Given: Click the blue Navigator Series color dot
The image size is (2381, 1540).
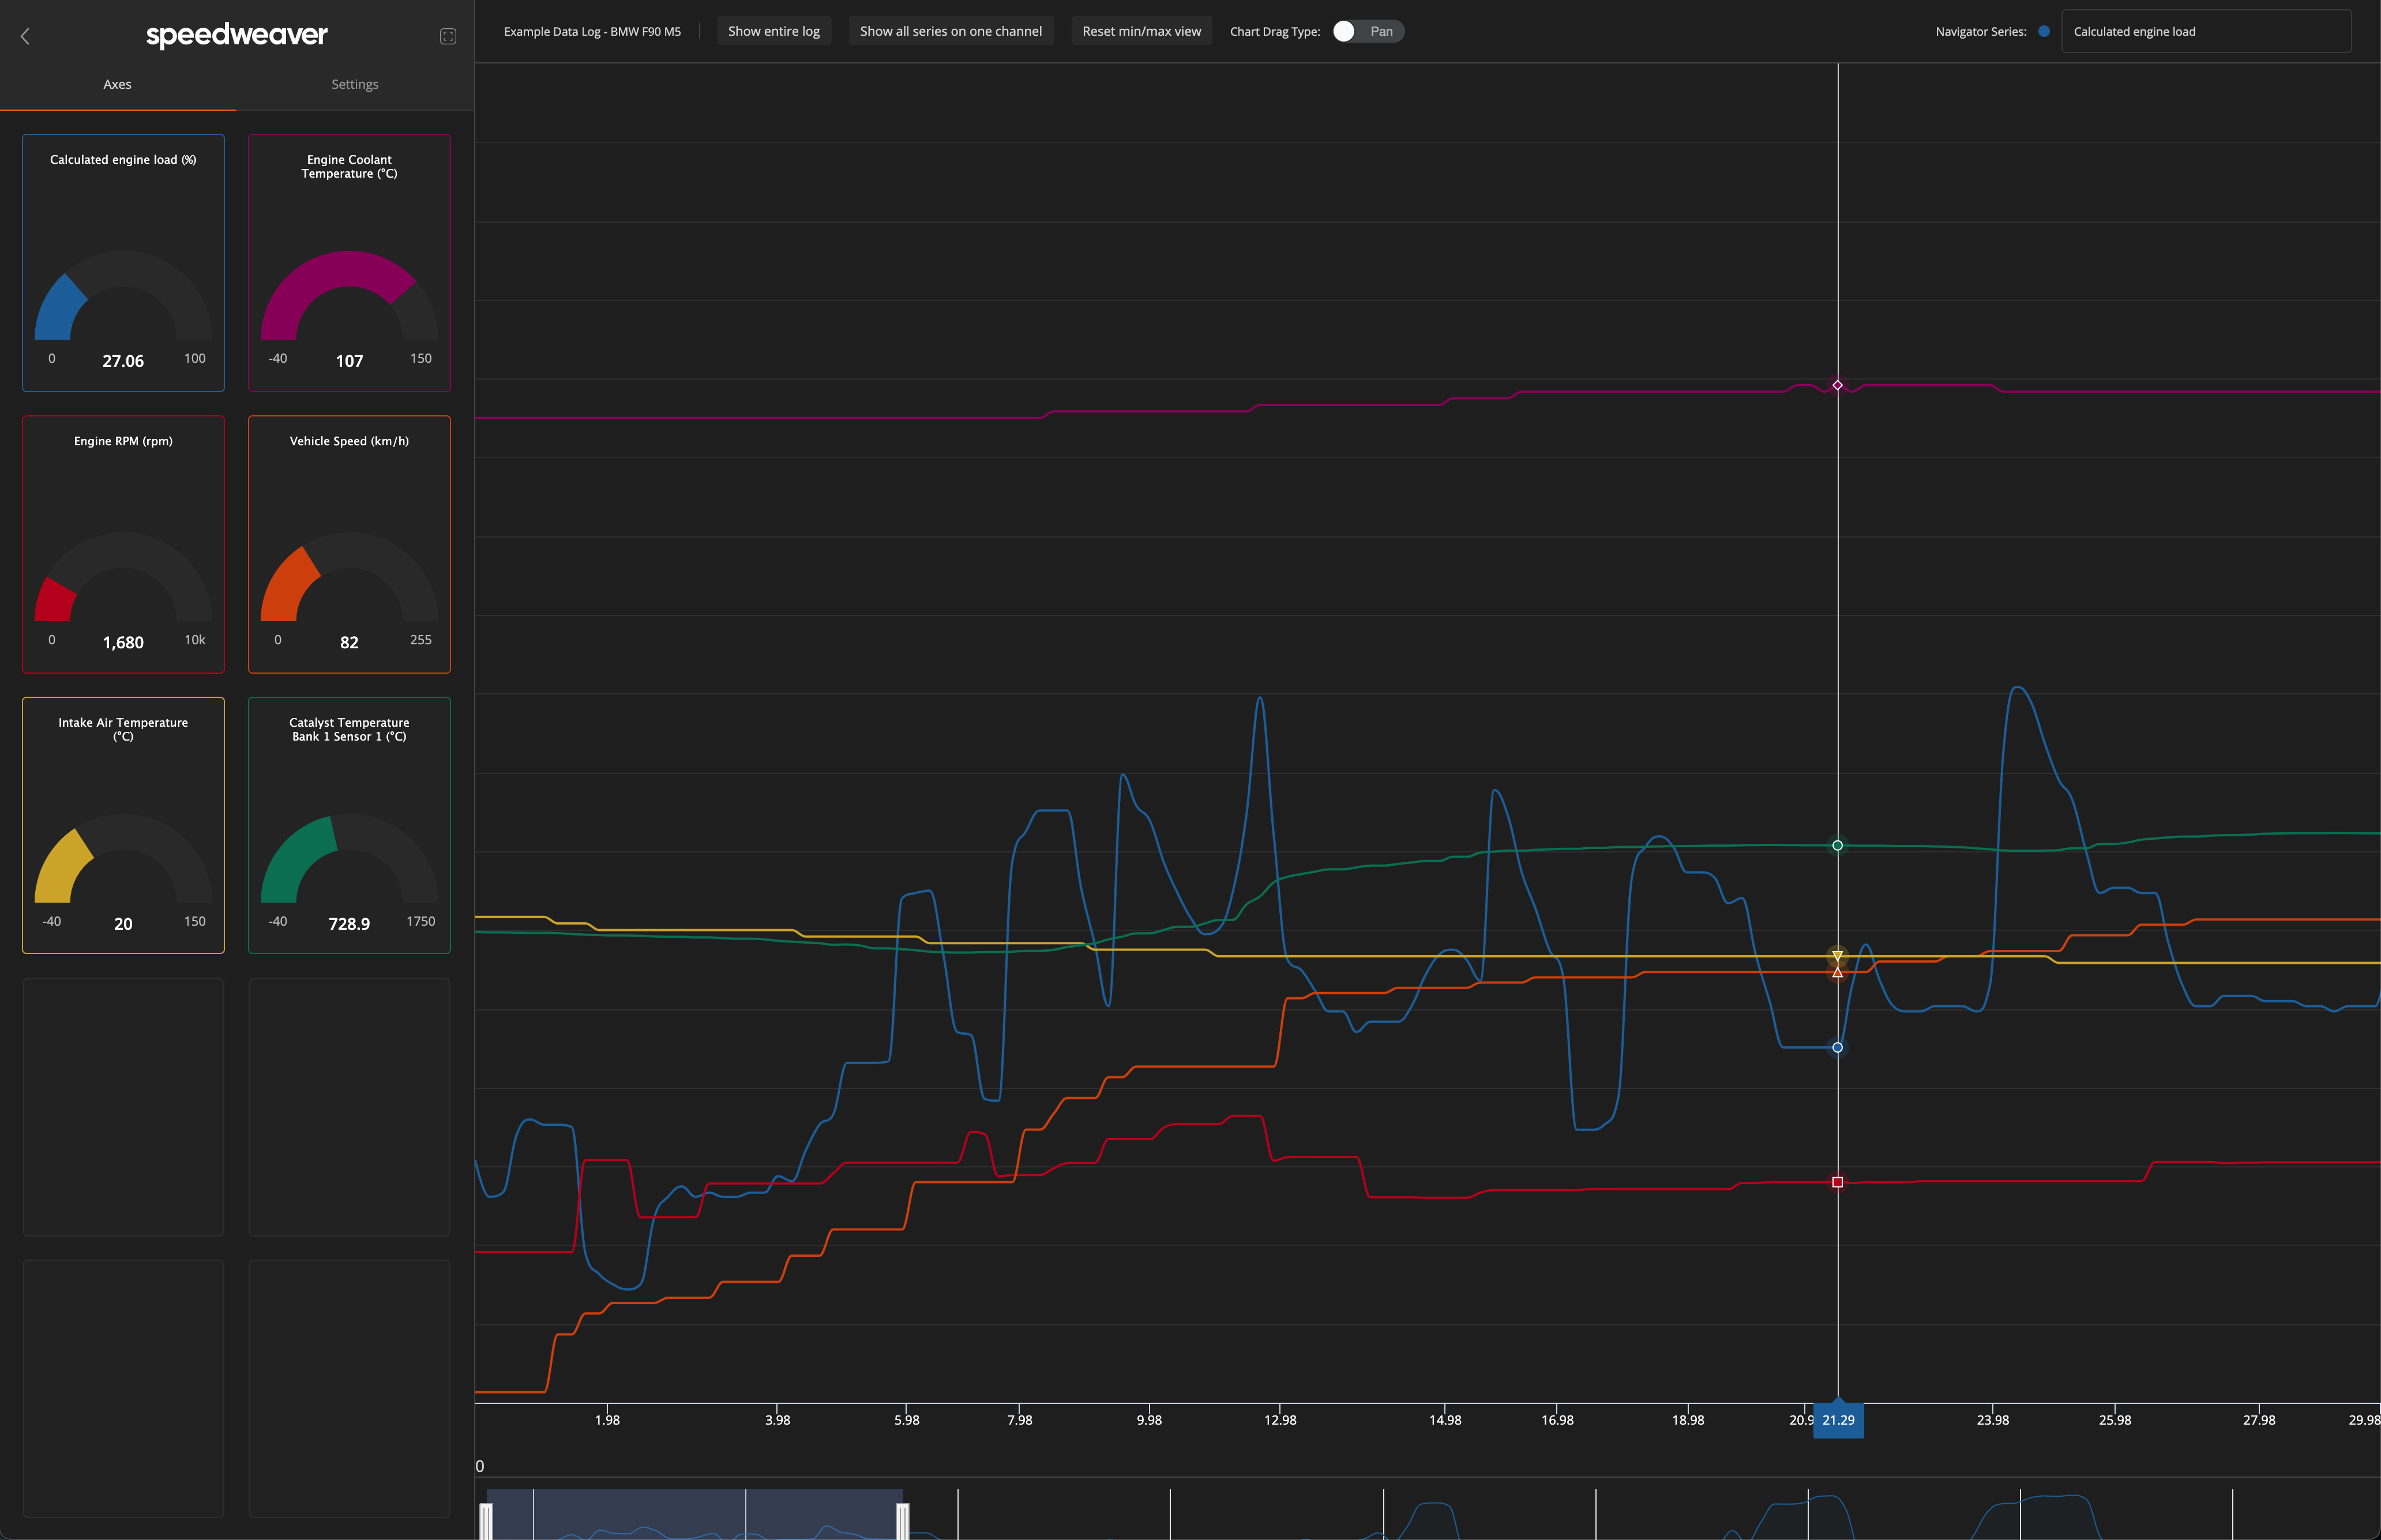Looking at the screenshot, I should (x=2044, y=31).
